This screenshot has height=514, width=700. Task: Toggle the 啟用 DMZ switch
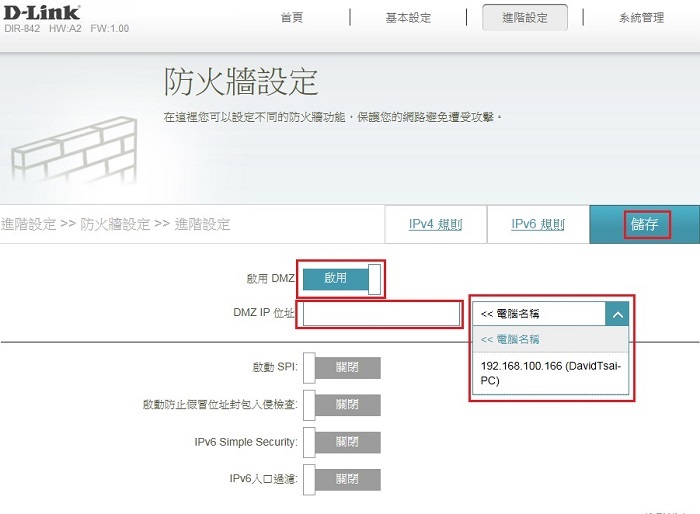click(x=342, y=279)
